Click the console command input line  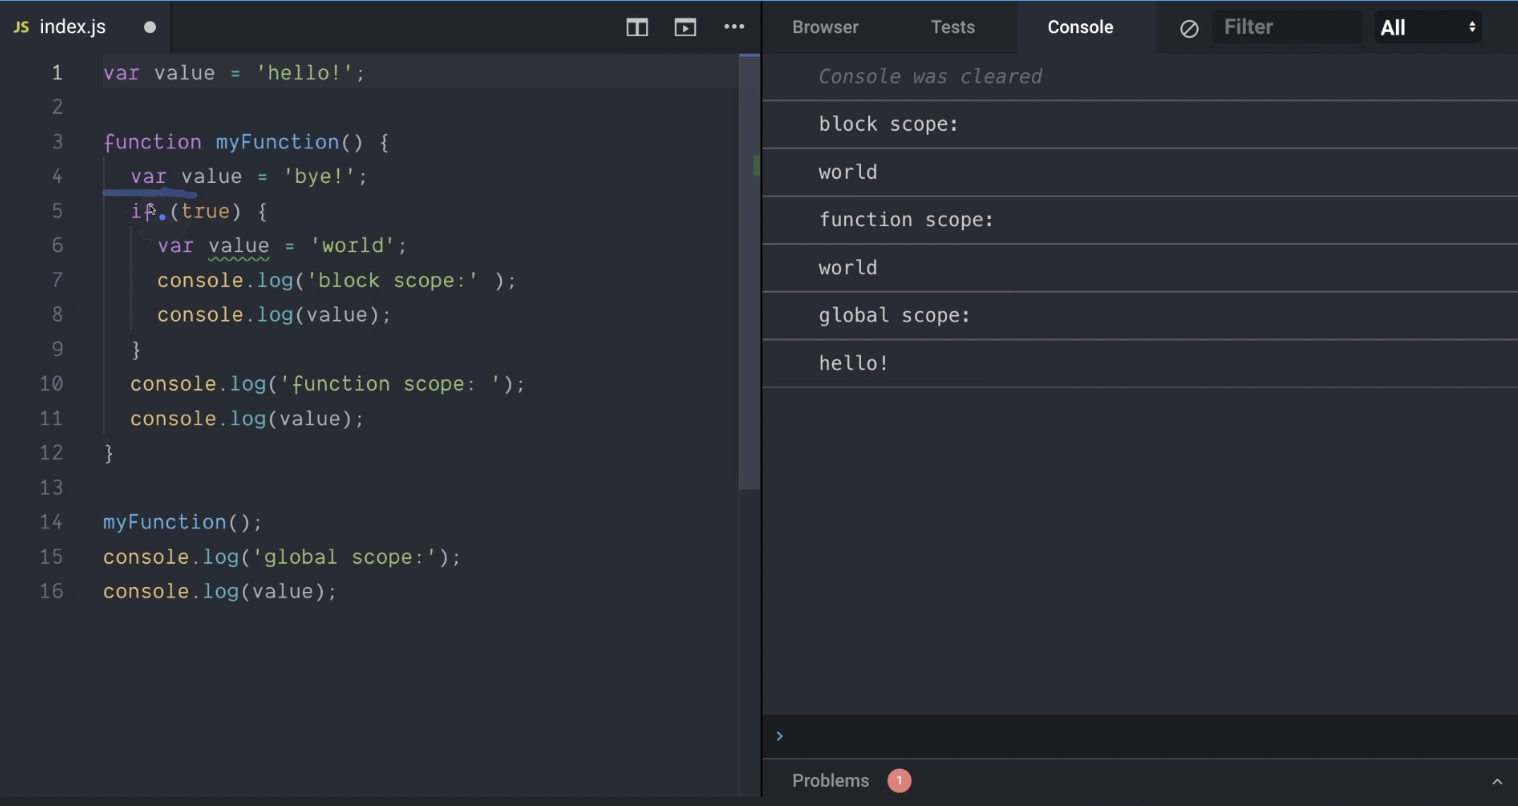[1140, 736]
